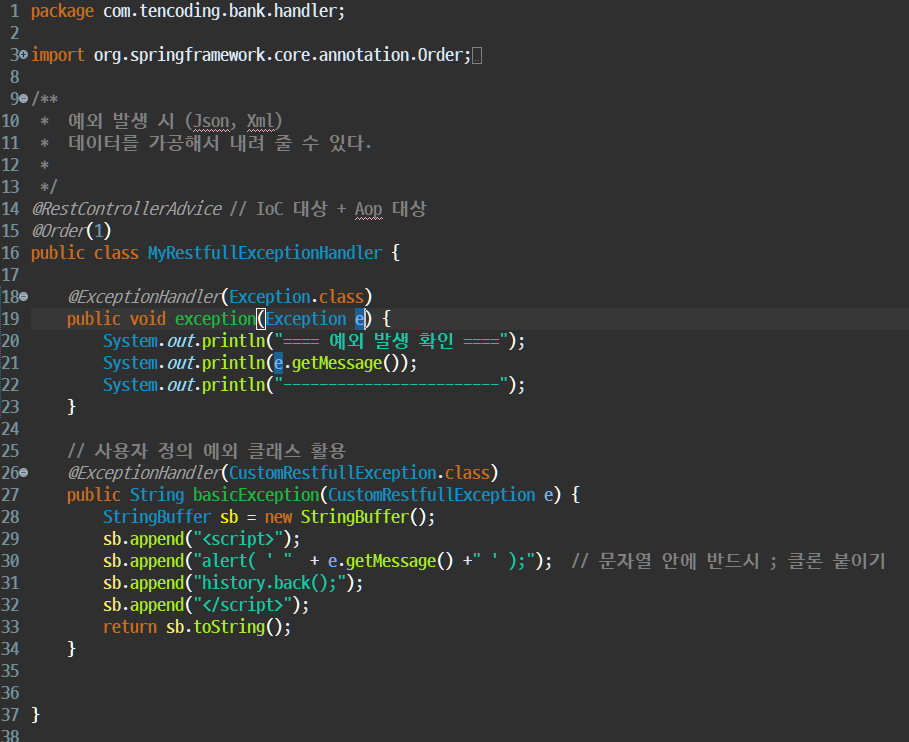
Task: Click StringBuffer type declaration on line 28
Action: point(157,517)
